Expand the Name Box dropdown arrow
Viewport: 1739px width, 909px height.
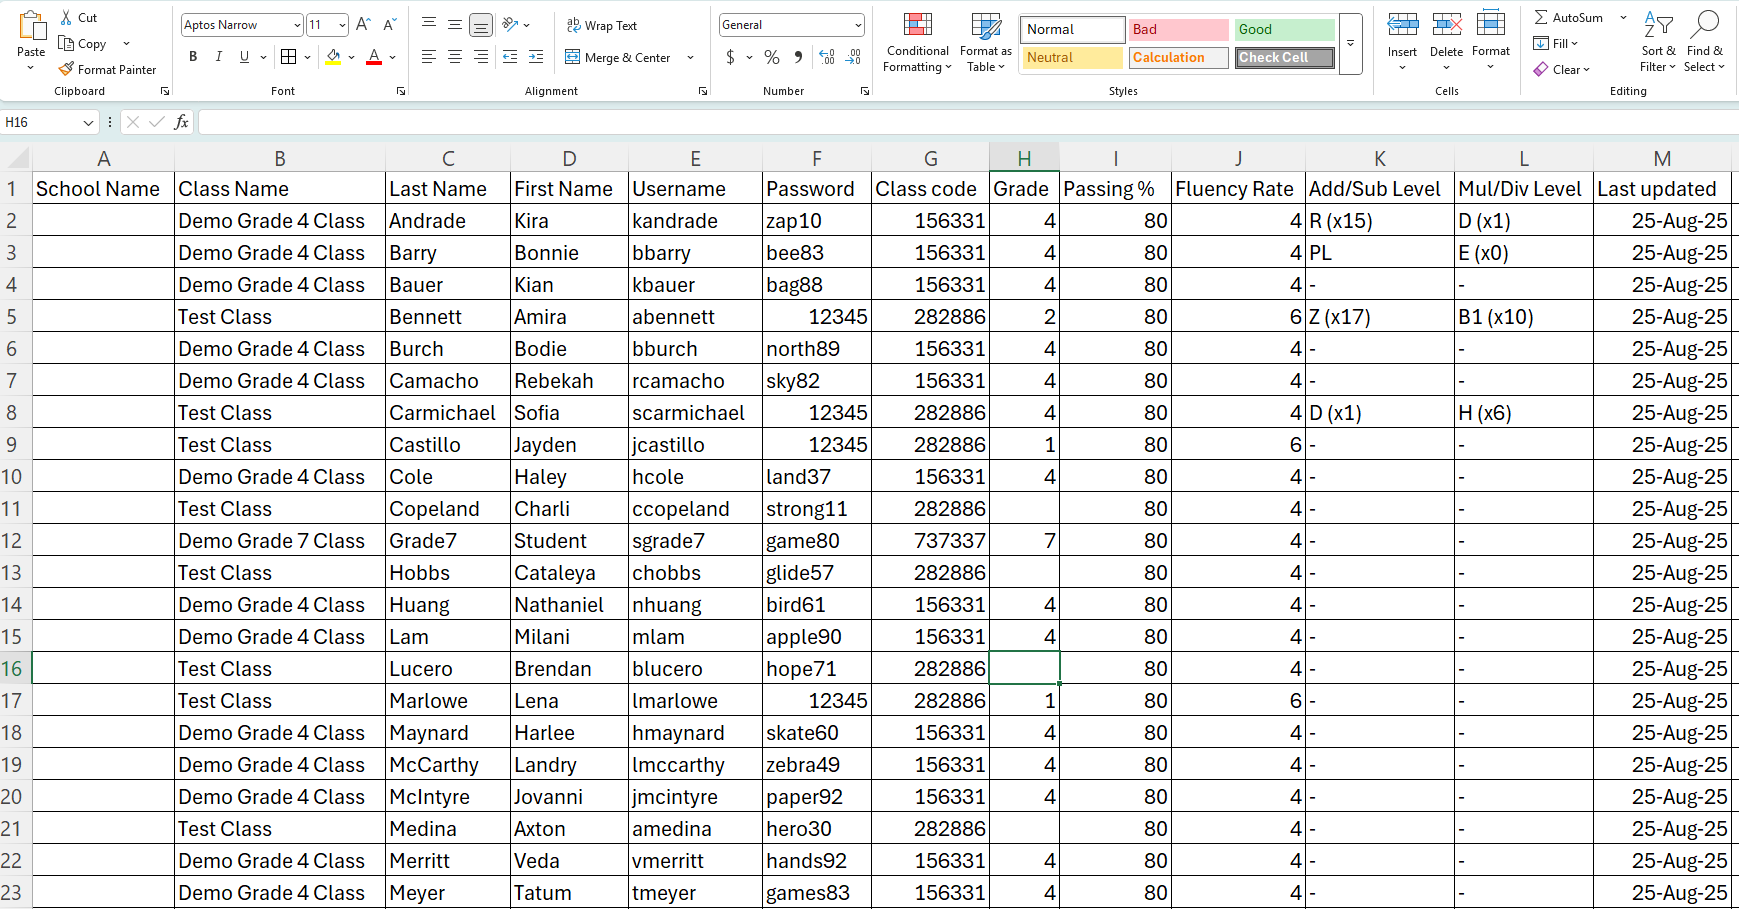click(x=88, y=122)
